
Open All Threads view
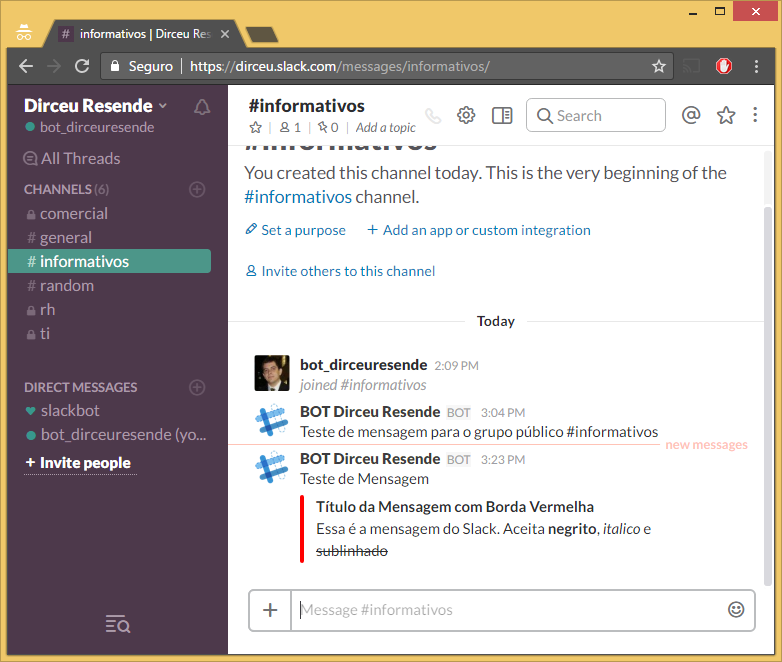(72, 159)
